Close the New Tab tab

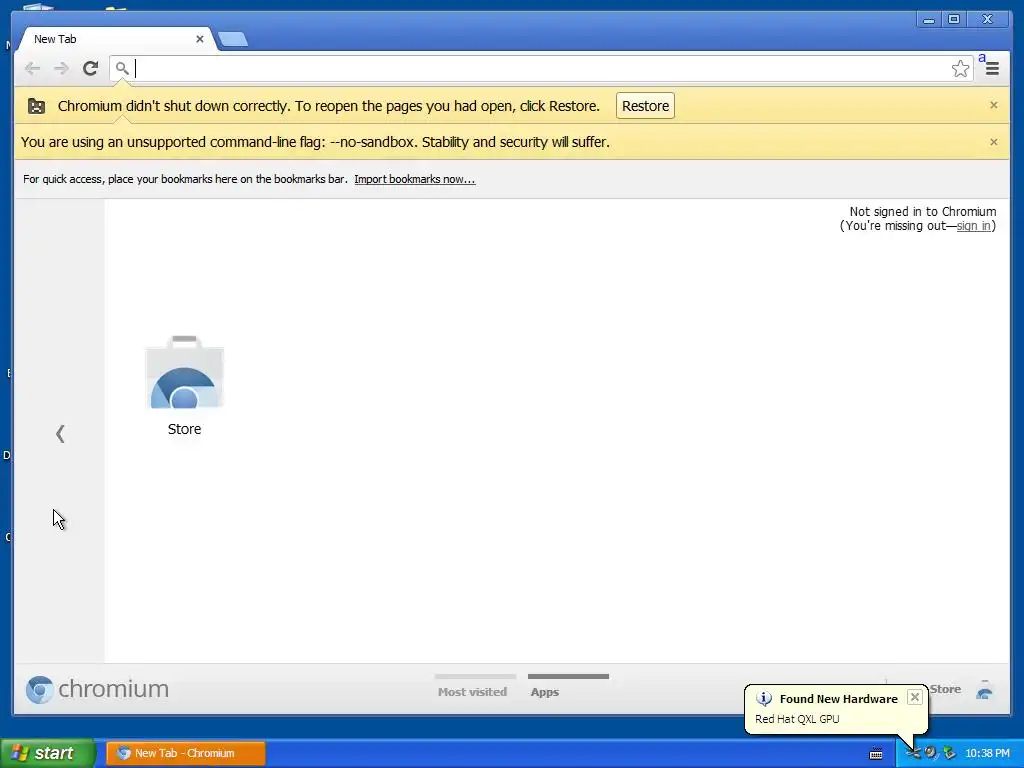tap(200, 39)
